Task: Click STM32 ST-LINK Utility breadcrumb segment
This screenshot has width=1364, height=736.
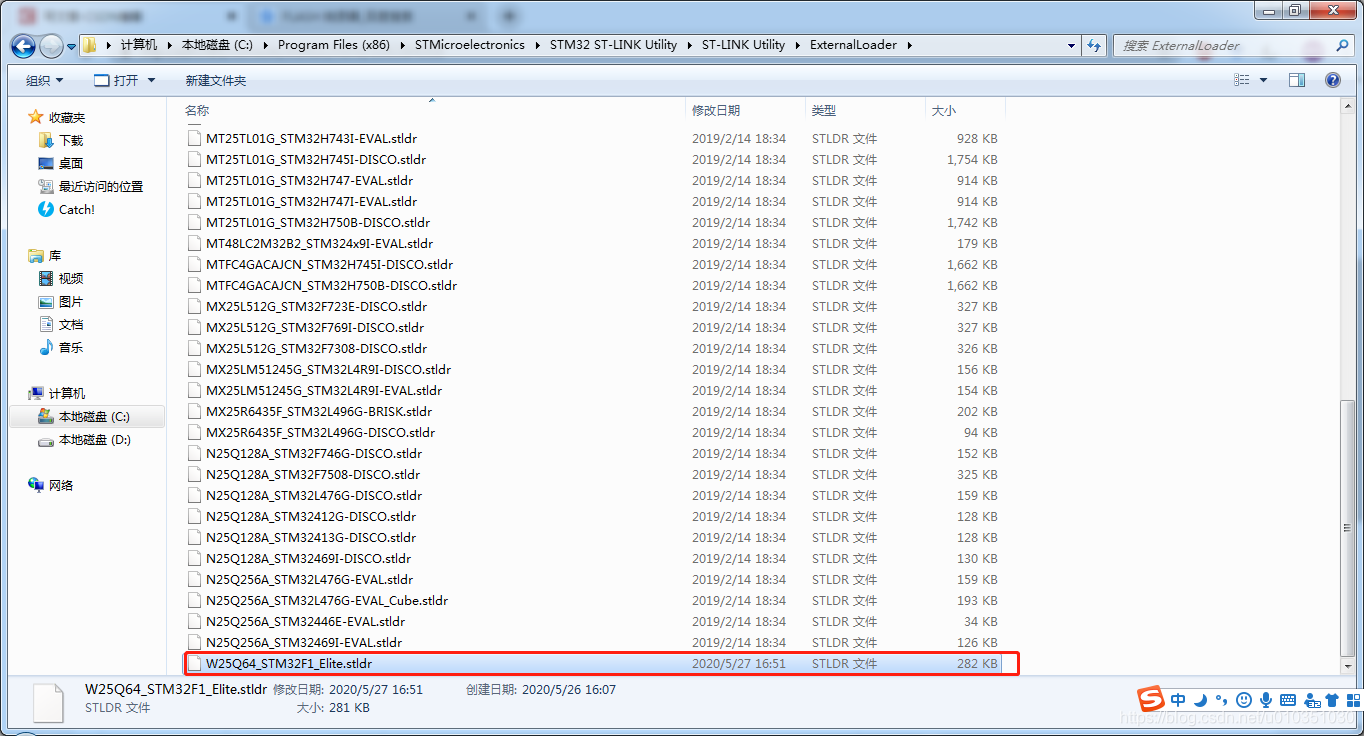Action: (613, 45)
